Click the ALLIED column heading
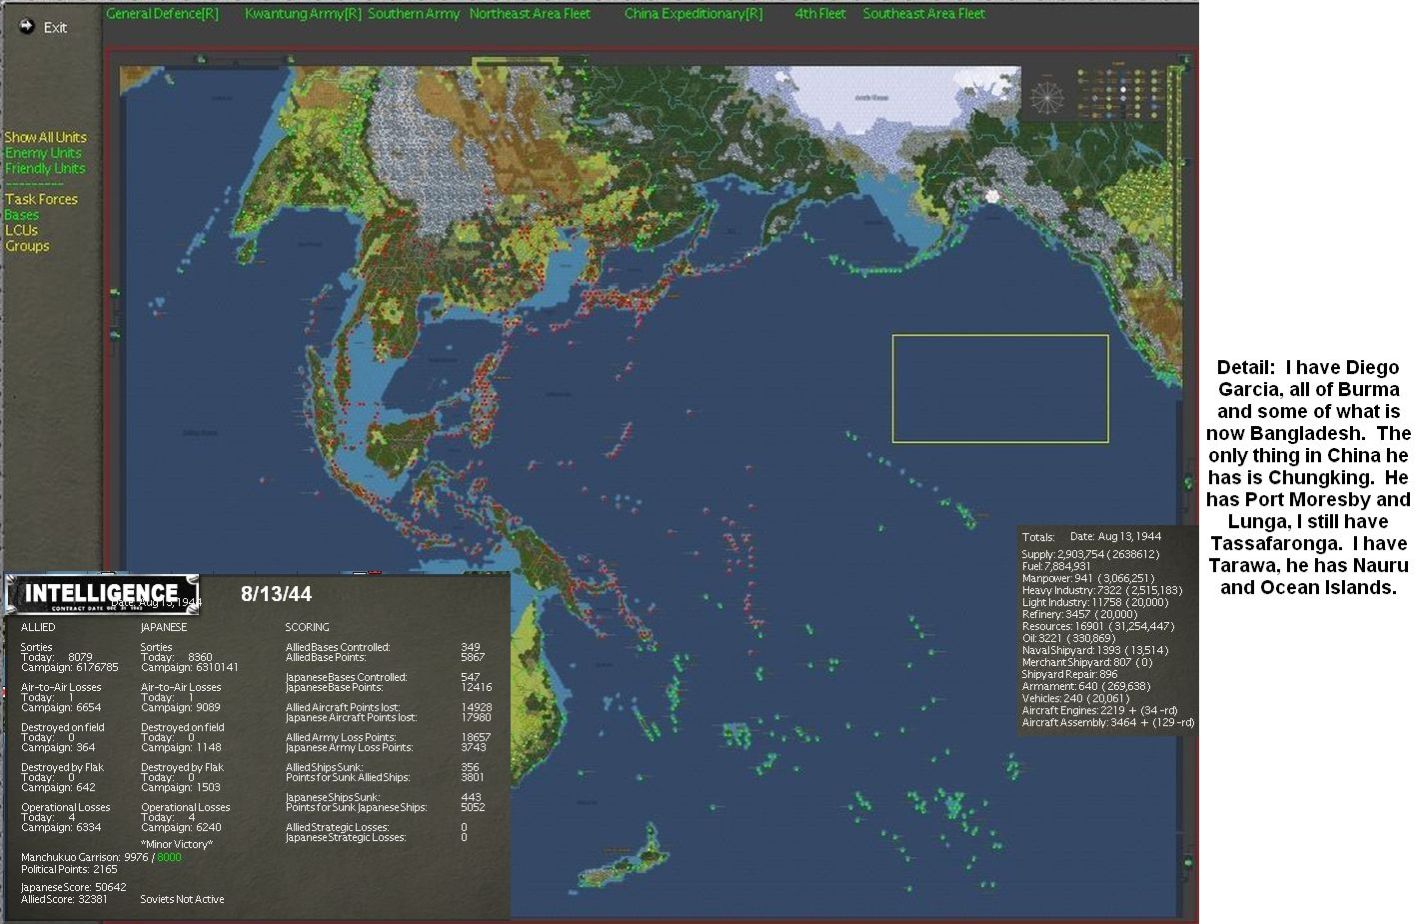This screenshot has height=924, width=1420. 38,627
